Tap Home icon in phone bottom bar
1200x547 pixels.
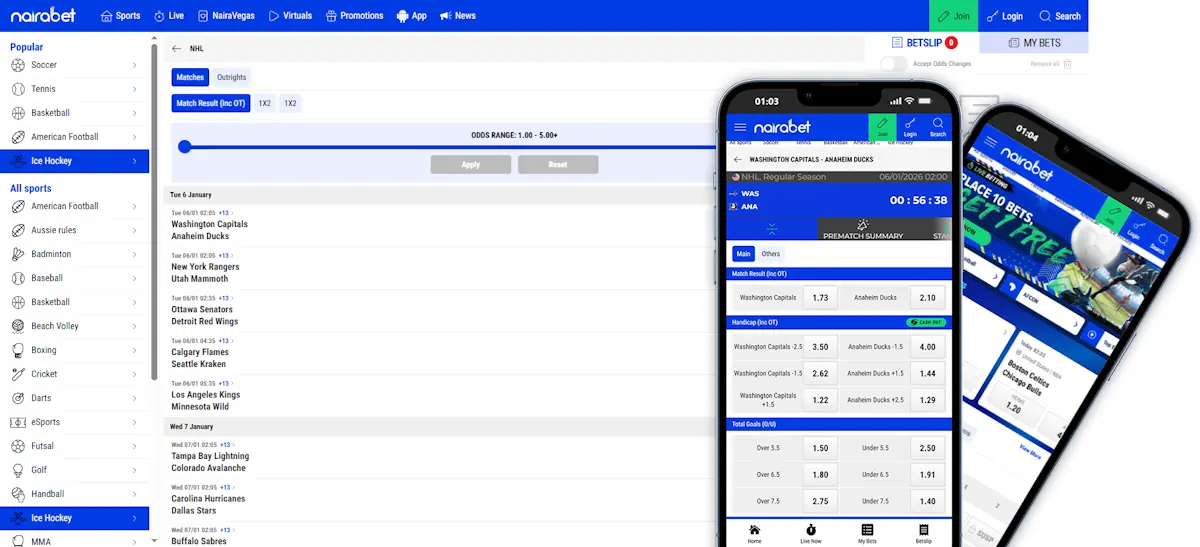pos(754,530)
